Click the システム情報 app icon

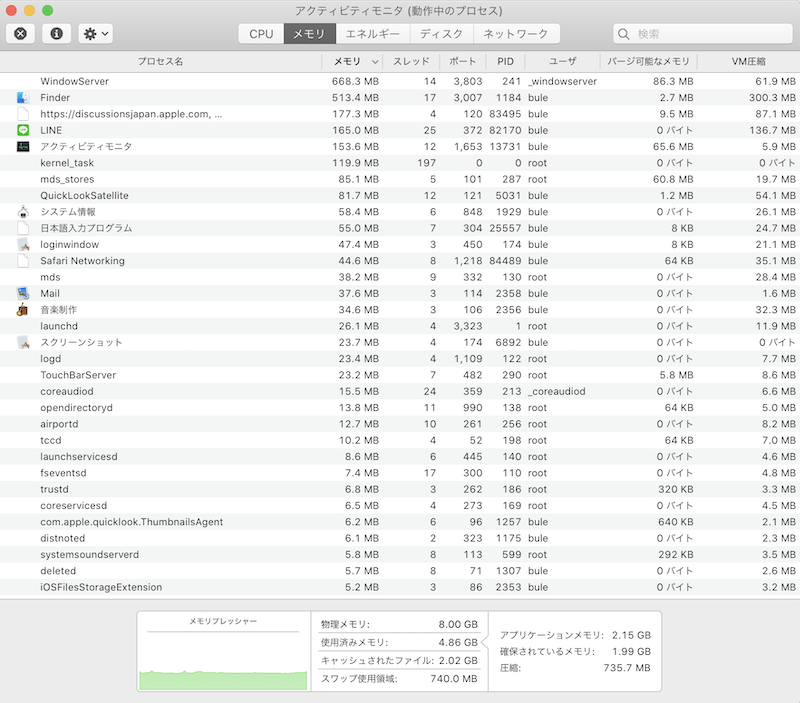(x=23, y=212)
